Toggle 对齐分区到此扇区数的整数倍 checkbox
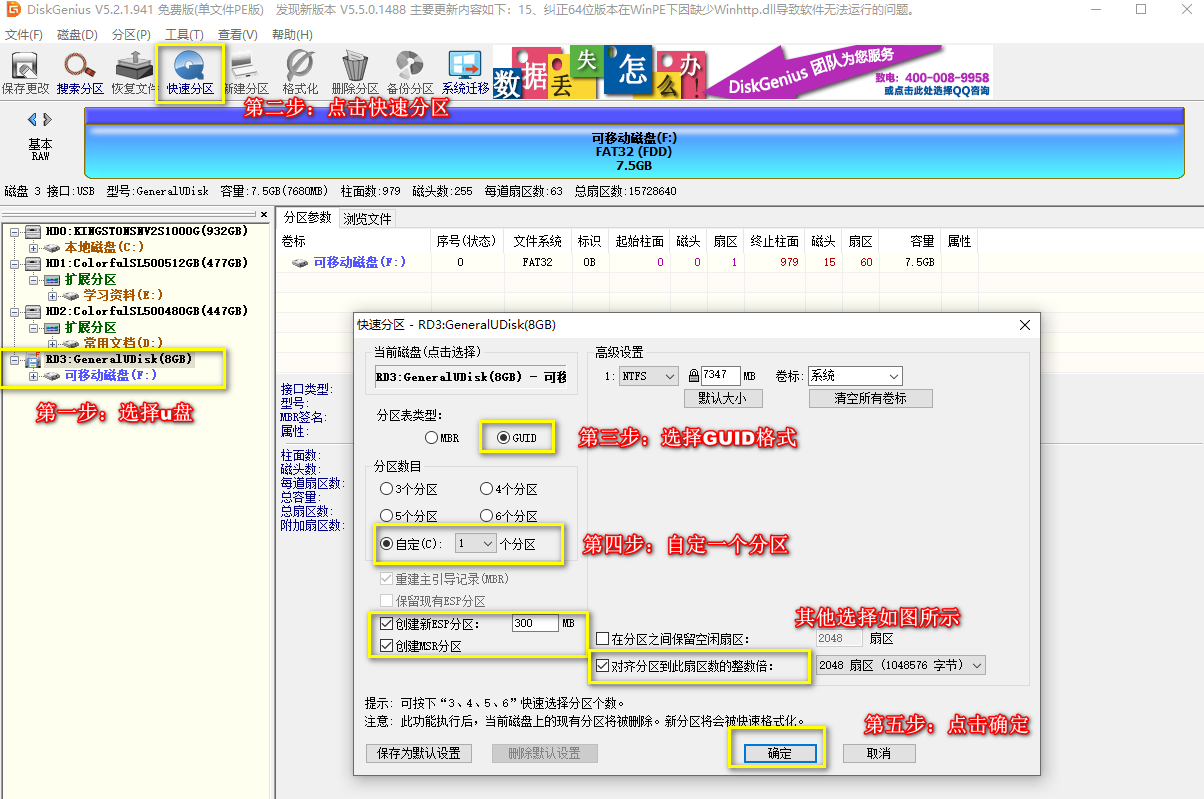The image size is (1204, 799). pyautogui.click(x=602, y=665)
